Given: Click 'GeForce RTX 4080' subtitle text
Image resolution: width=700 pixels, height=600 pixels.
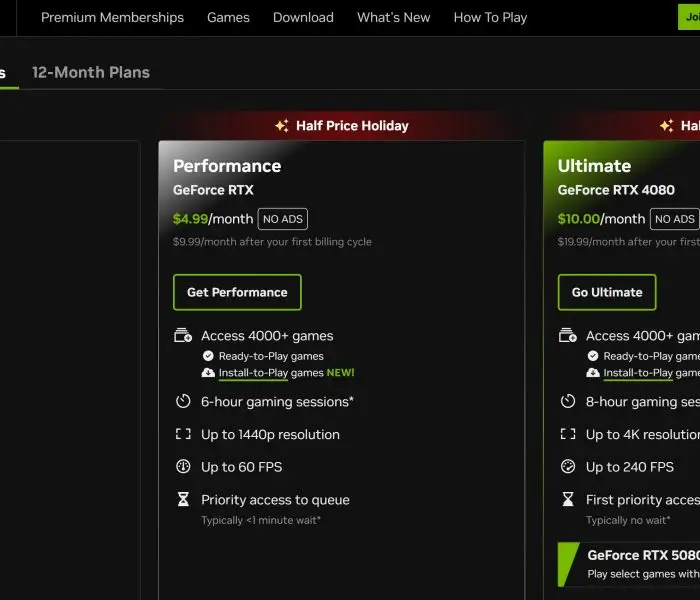Looking at the screenshot, I should (616, 190).
